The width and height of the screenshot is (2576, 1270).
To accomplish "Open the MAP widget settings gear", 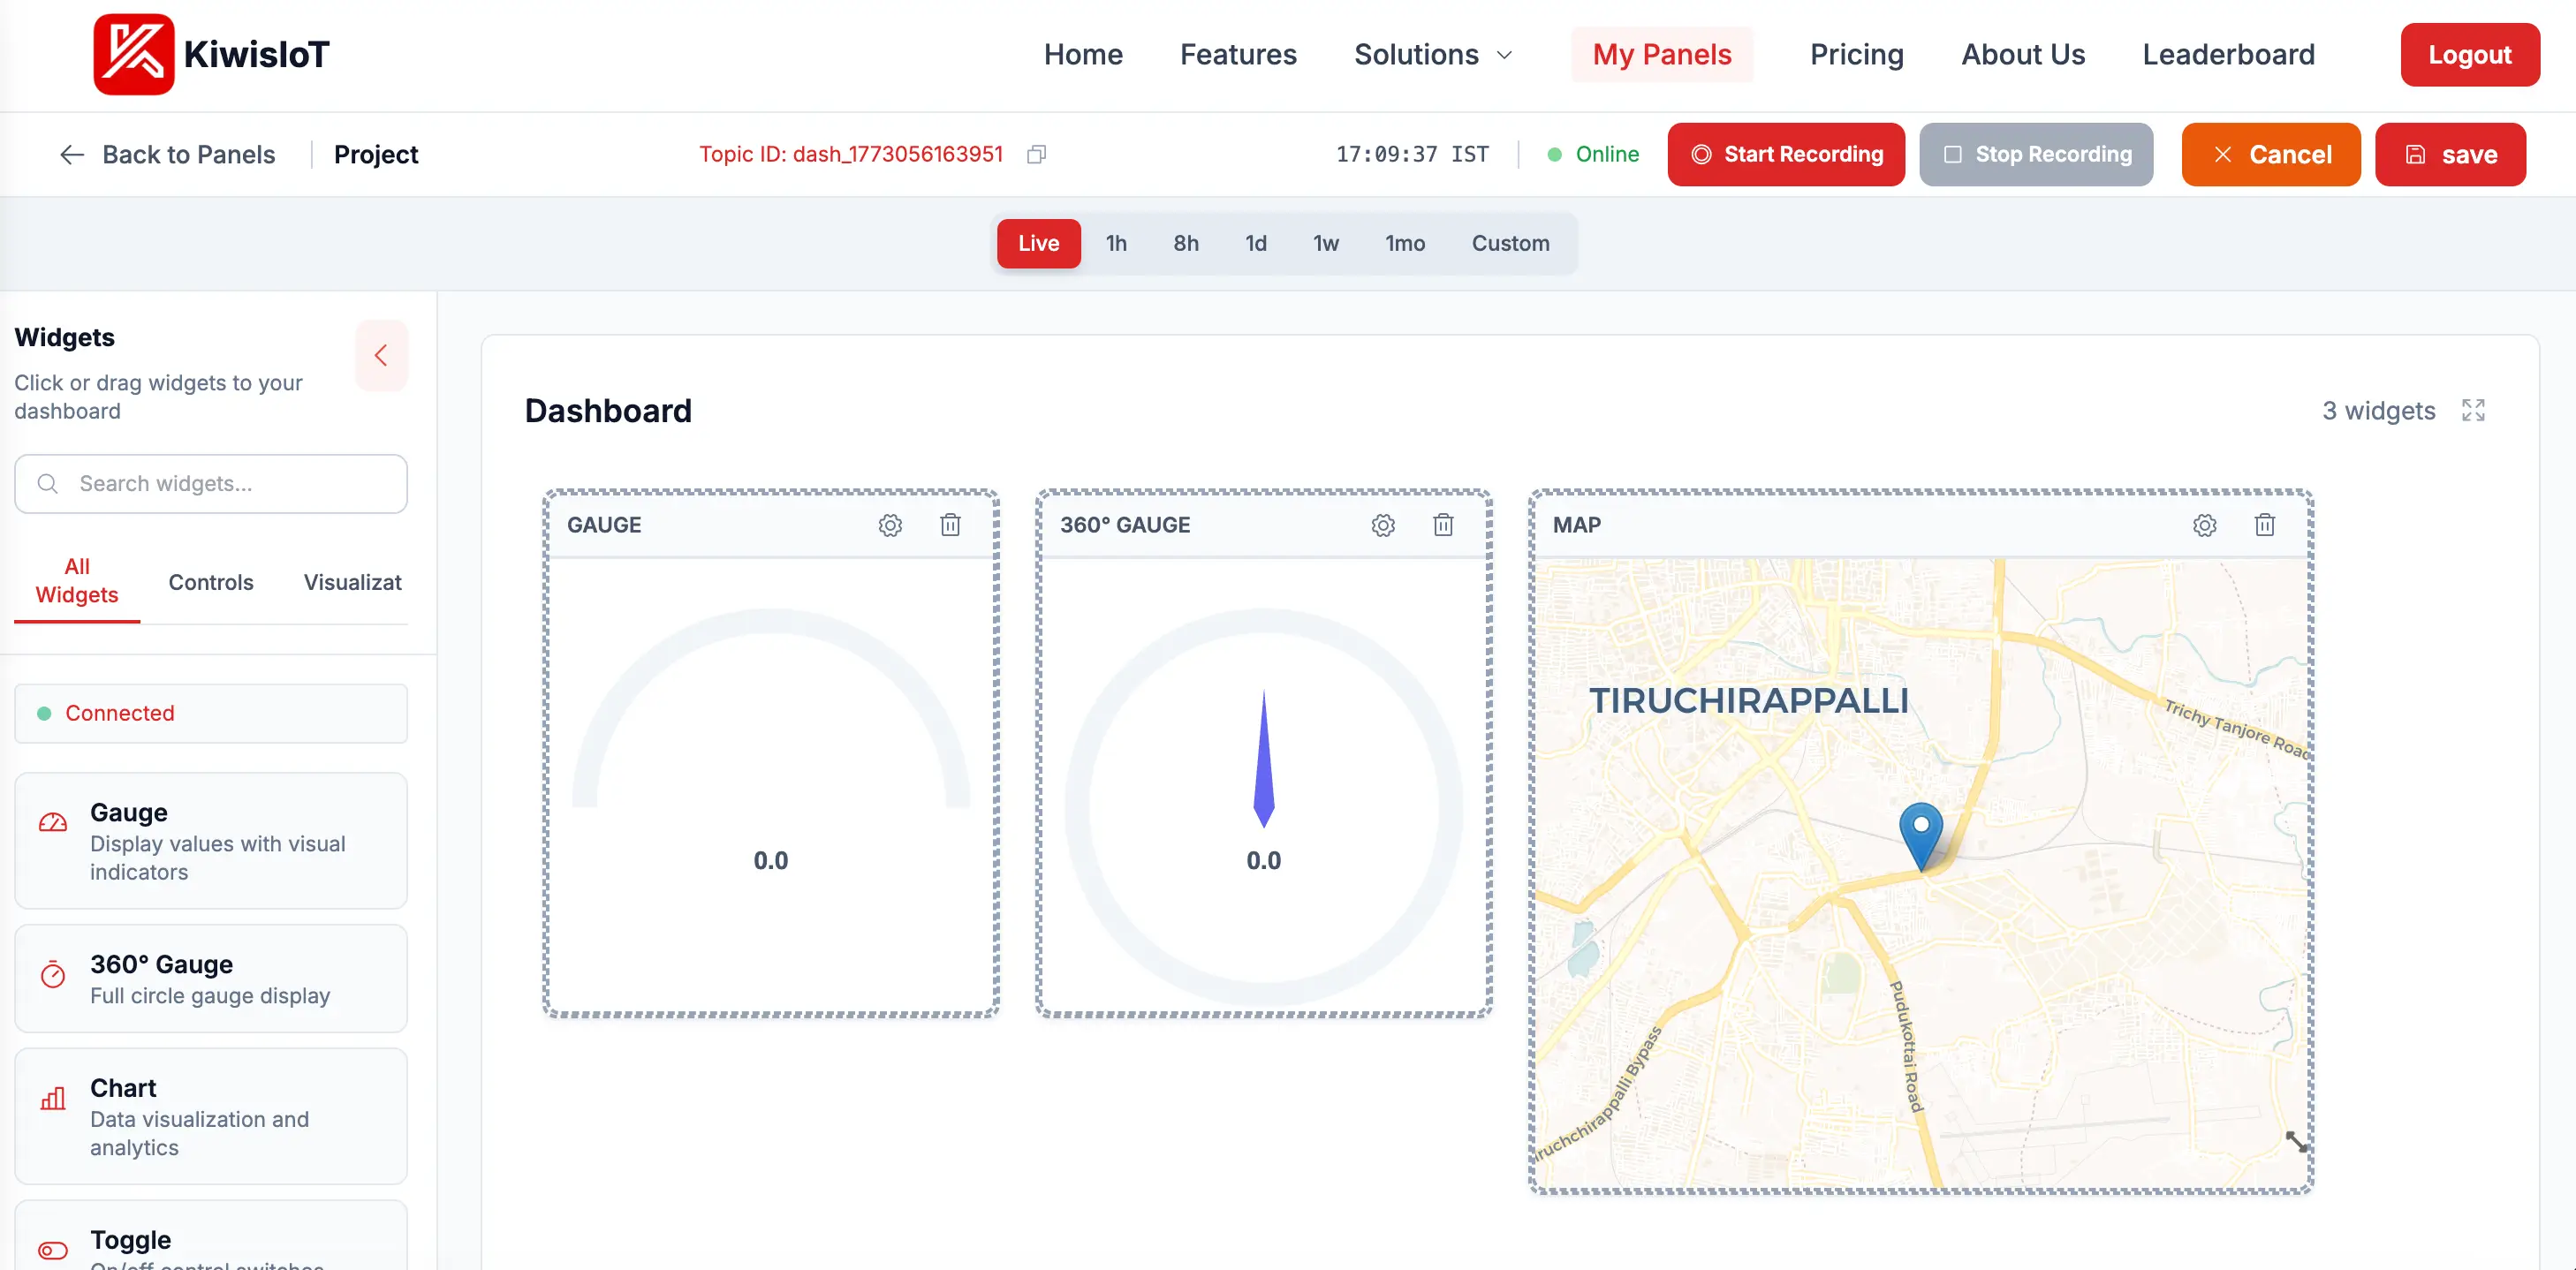I will (x=2205, y=525).
